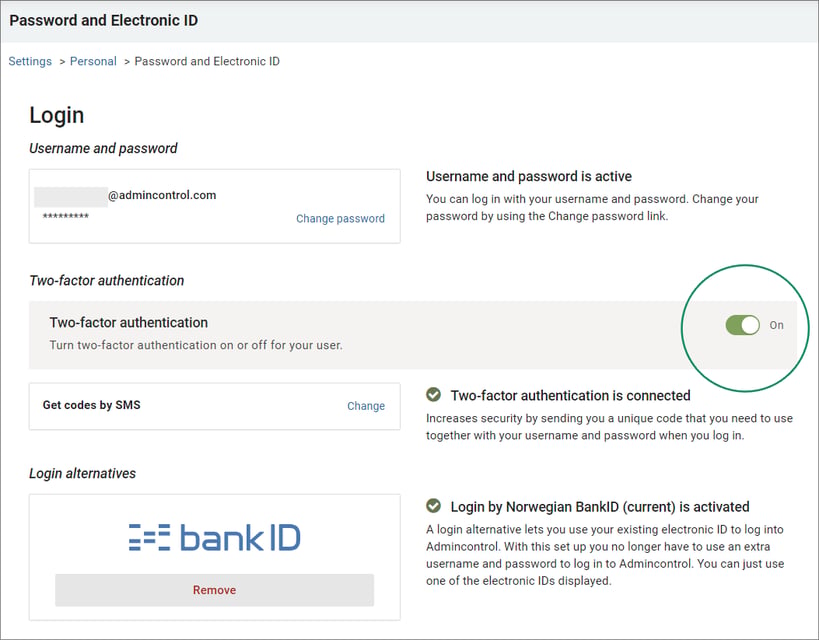Click the masked password asterisks
The image size is (819, 640).
66,216
